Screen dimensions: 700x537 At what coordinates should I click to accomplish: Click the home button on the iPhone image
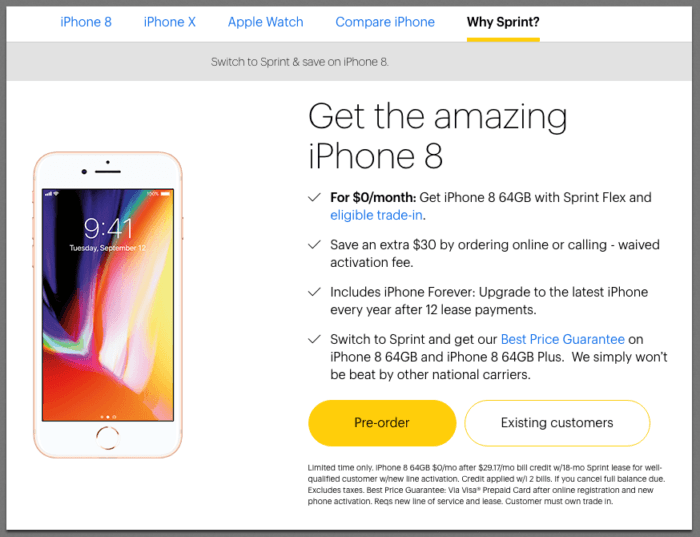coord(108,438)
